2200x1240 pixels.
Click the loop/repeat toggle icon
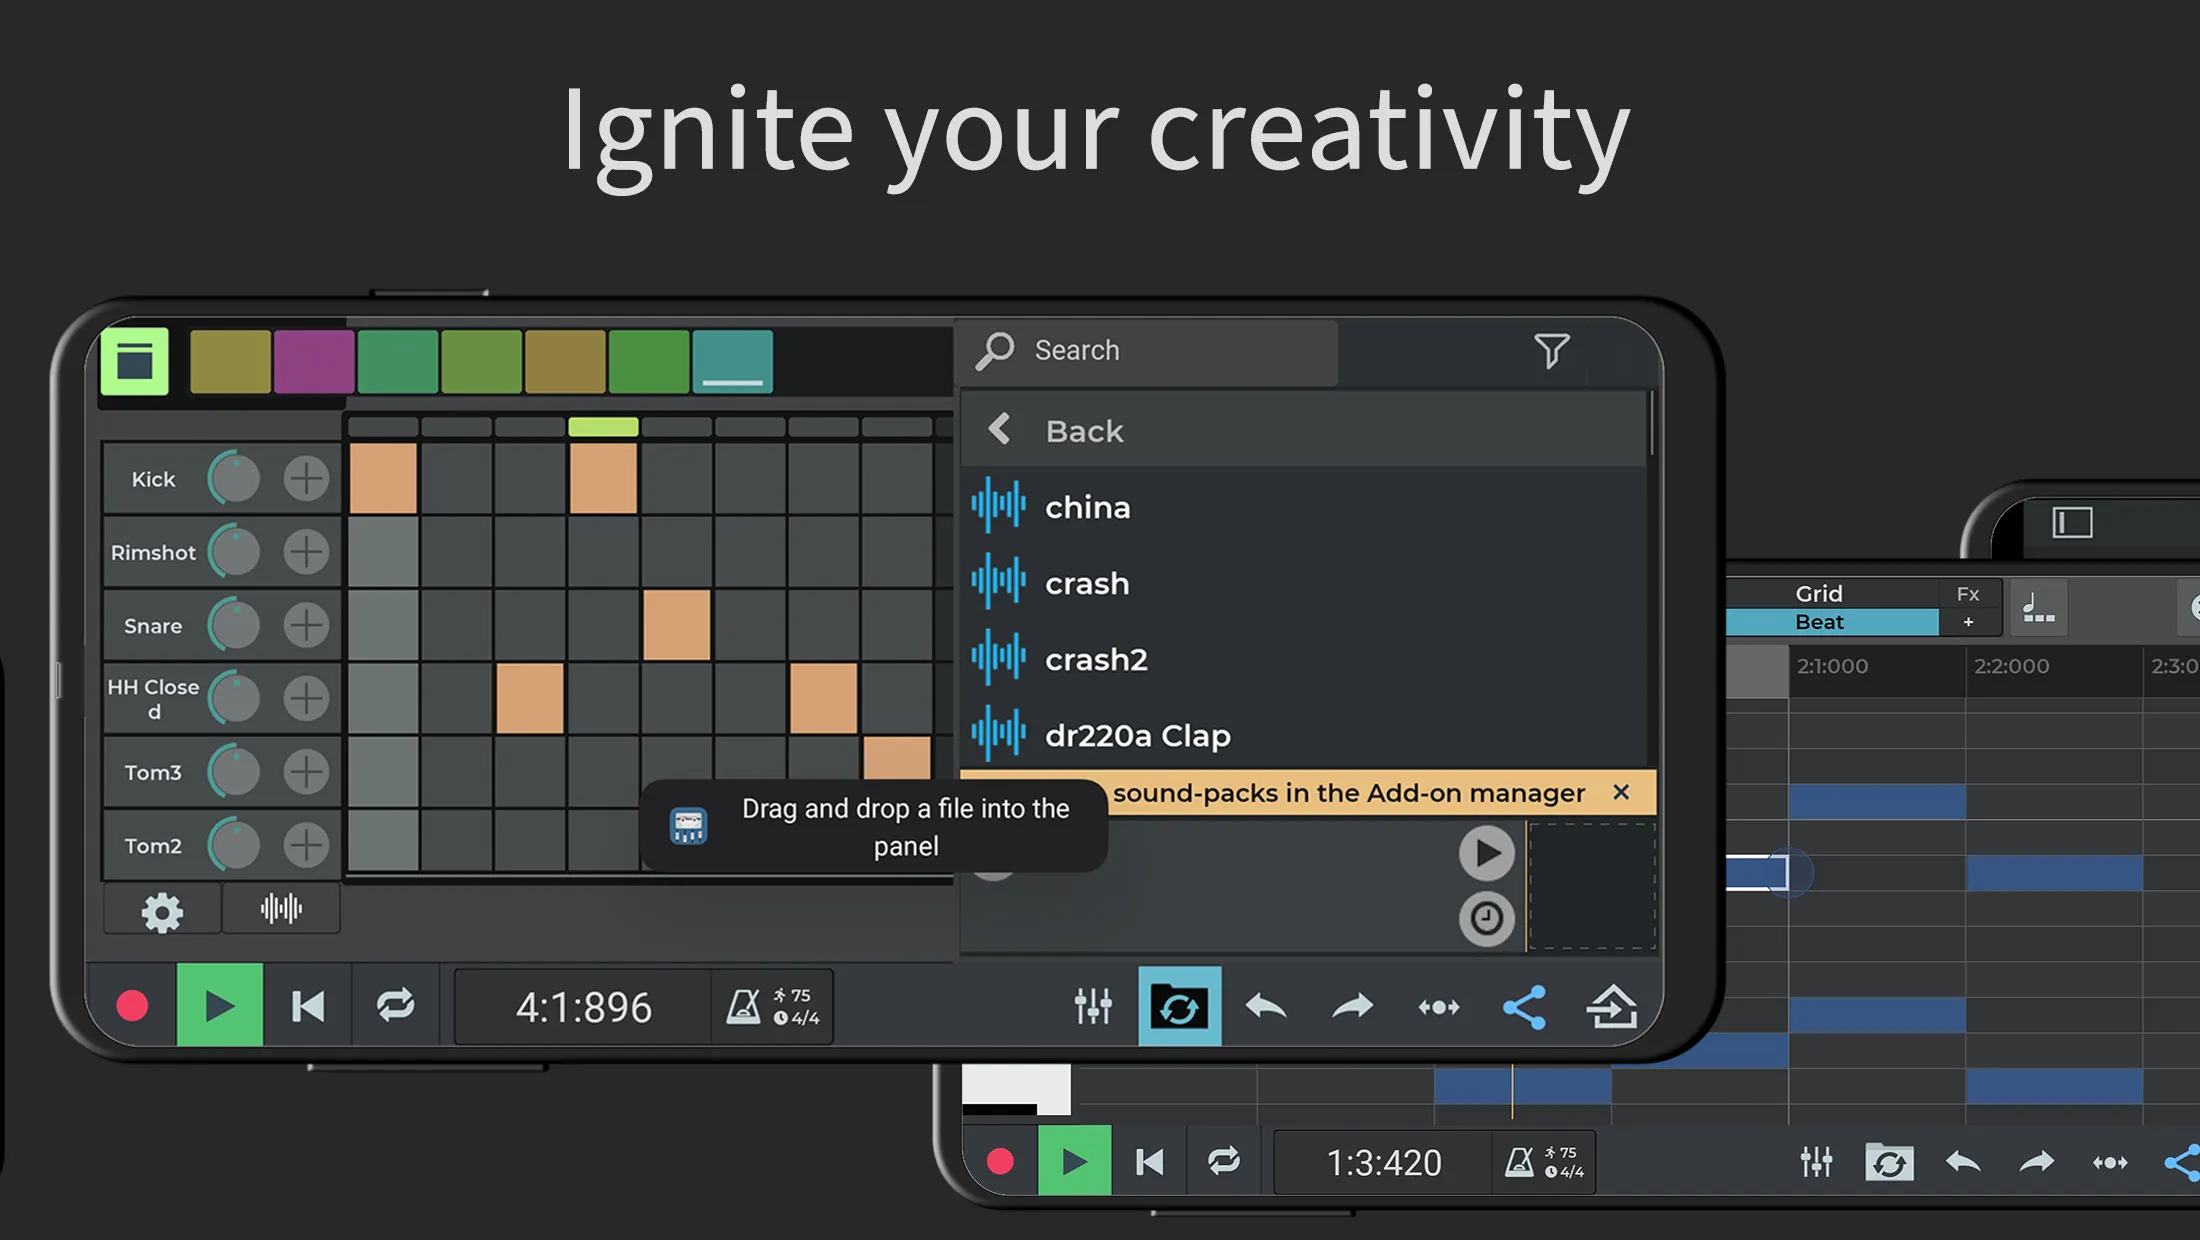click(393, 1006)
